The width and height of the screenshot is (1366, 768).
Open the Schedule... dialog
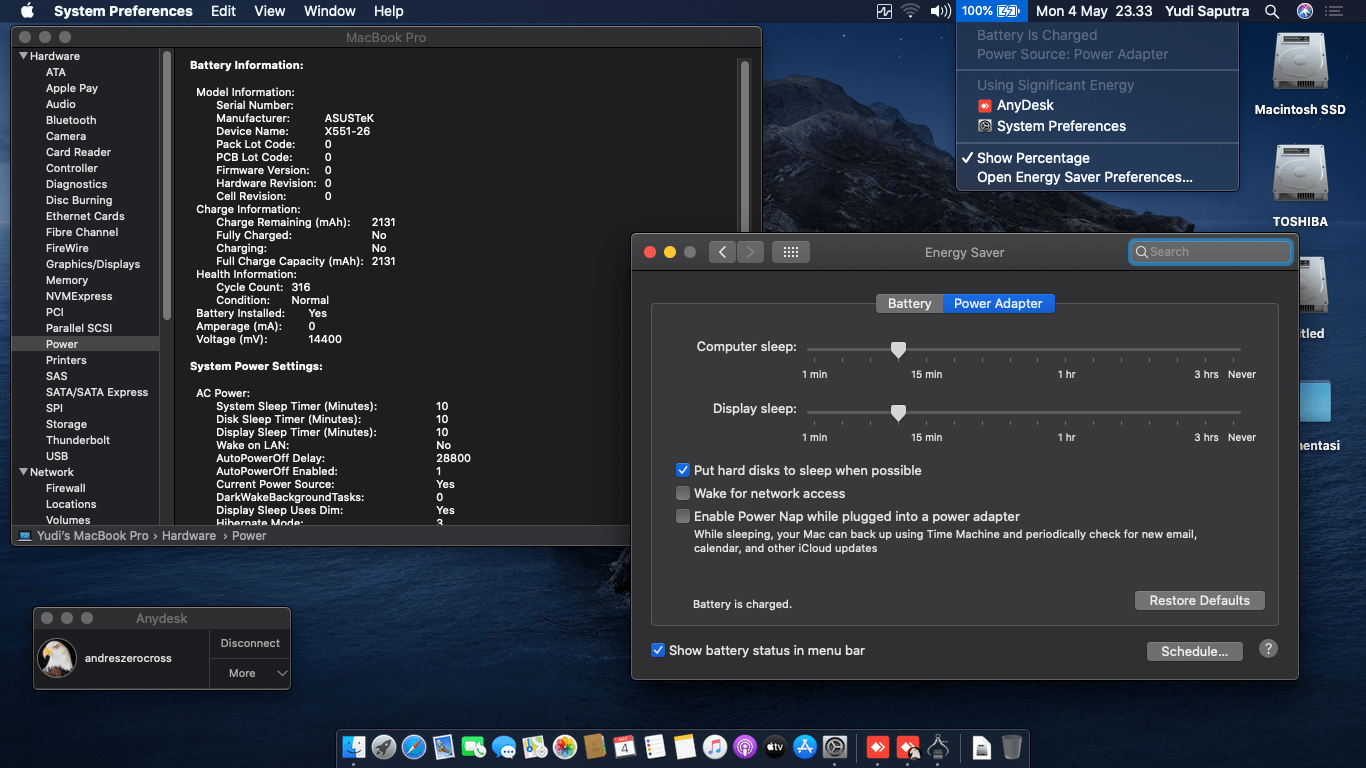click(x=1194, y=651)
